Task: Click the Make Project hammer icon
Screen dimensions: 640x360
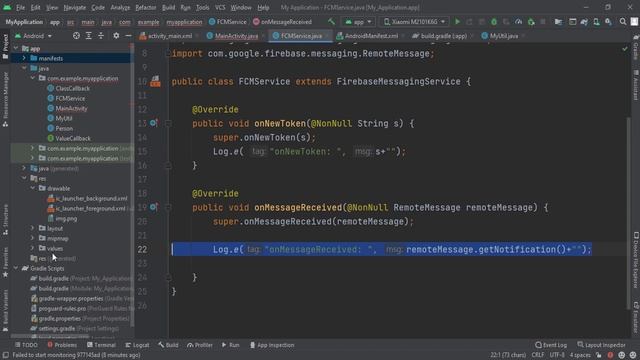Action: pyautogui.click(x=331, y=22)
